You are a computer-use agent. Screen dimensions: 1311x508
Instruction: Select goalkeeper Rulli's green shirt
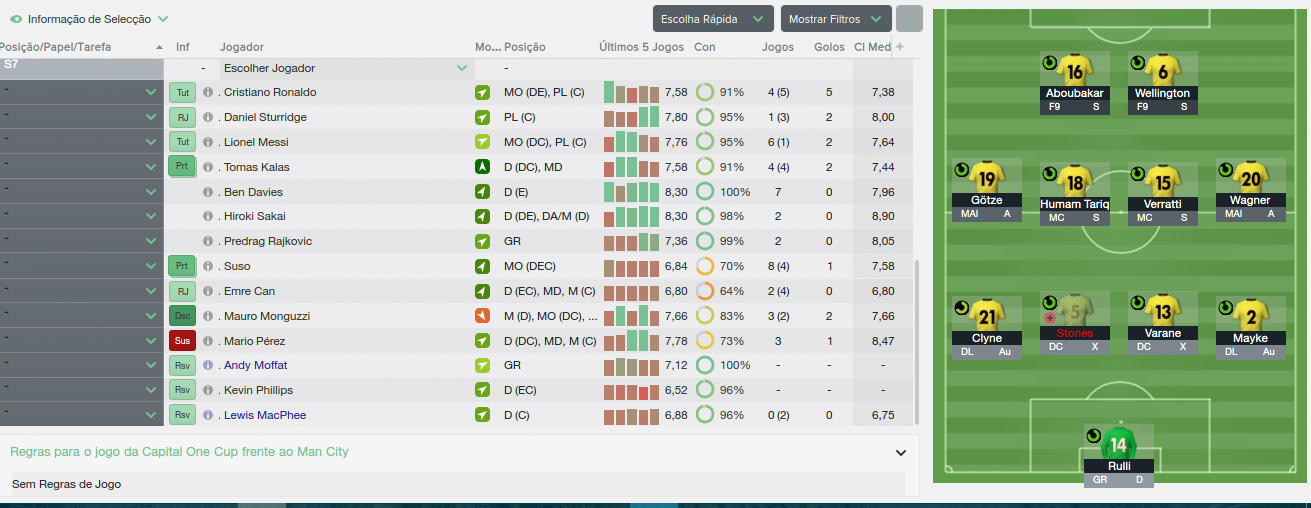pyautogui.click(x=1118, y=444)
